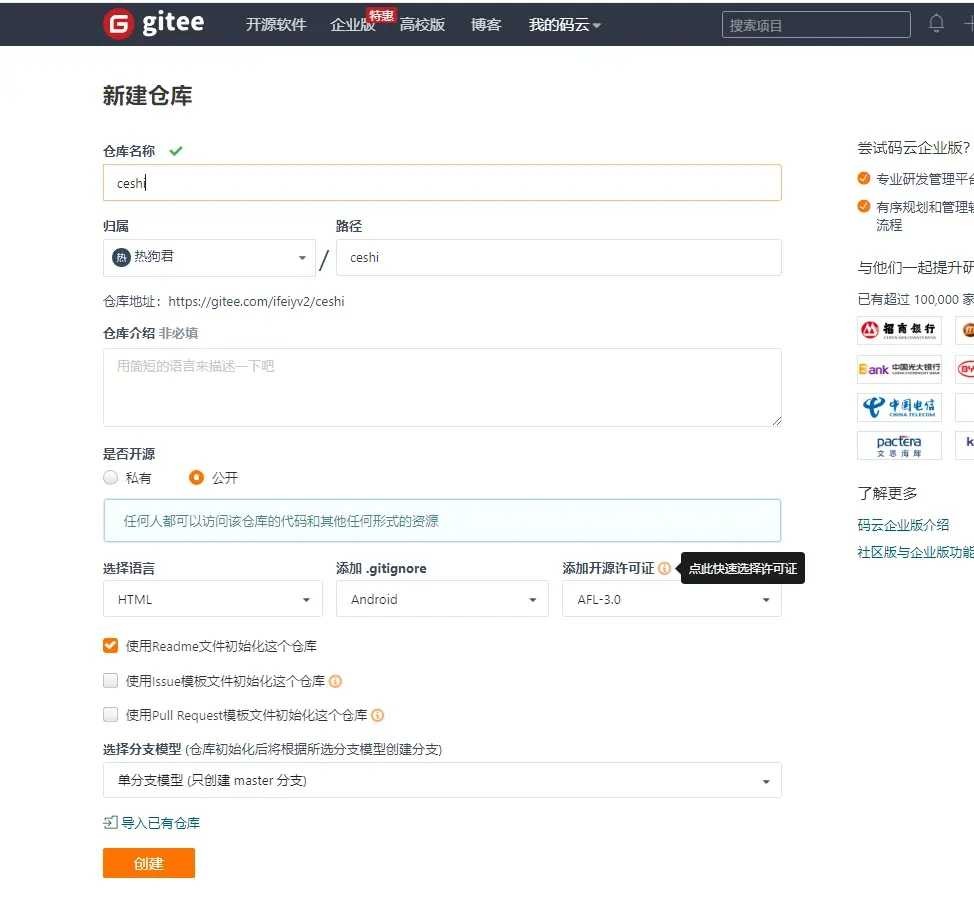This screenshot has height=907, width=974.
Task: Click the 导入已有仓库 link
Action: [x=160, y=823]
